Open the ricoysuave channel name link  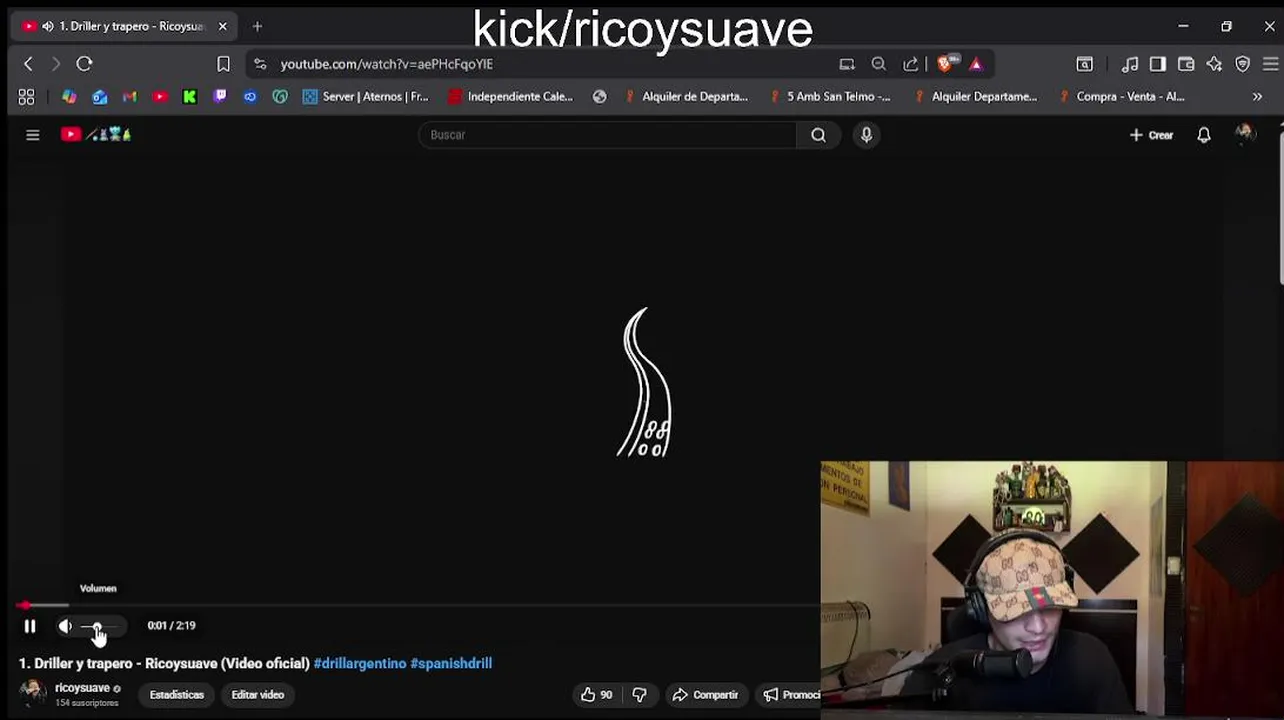point(82,688)
